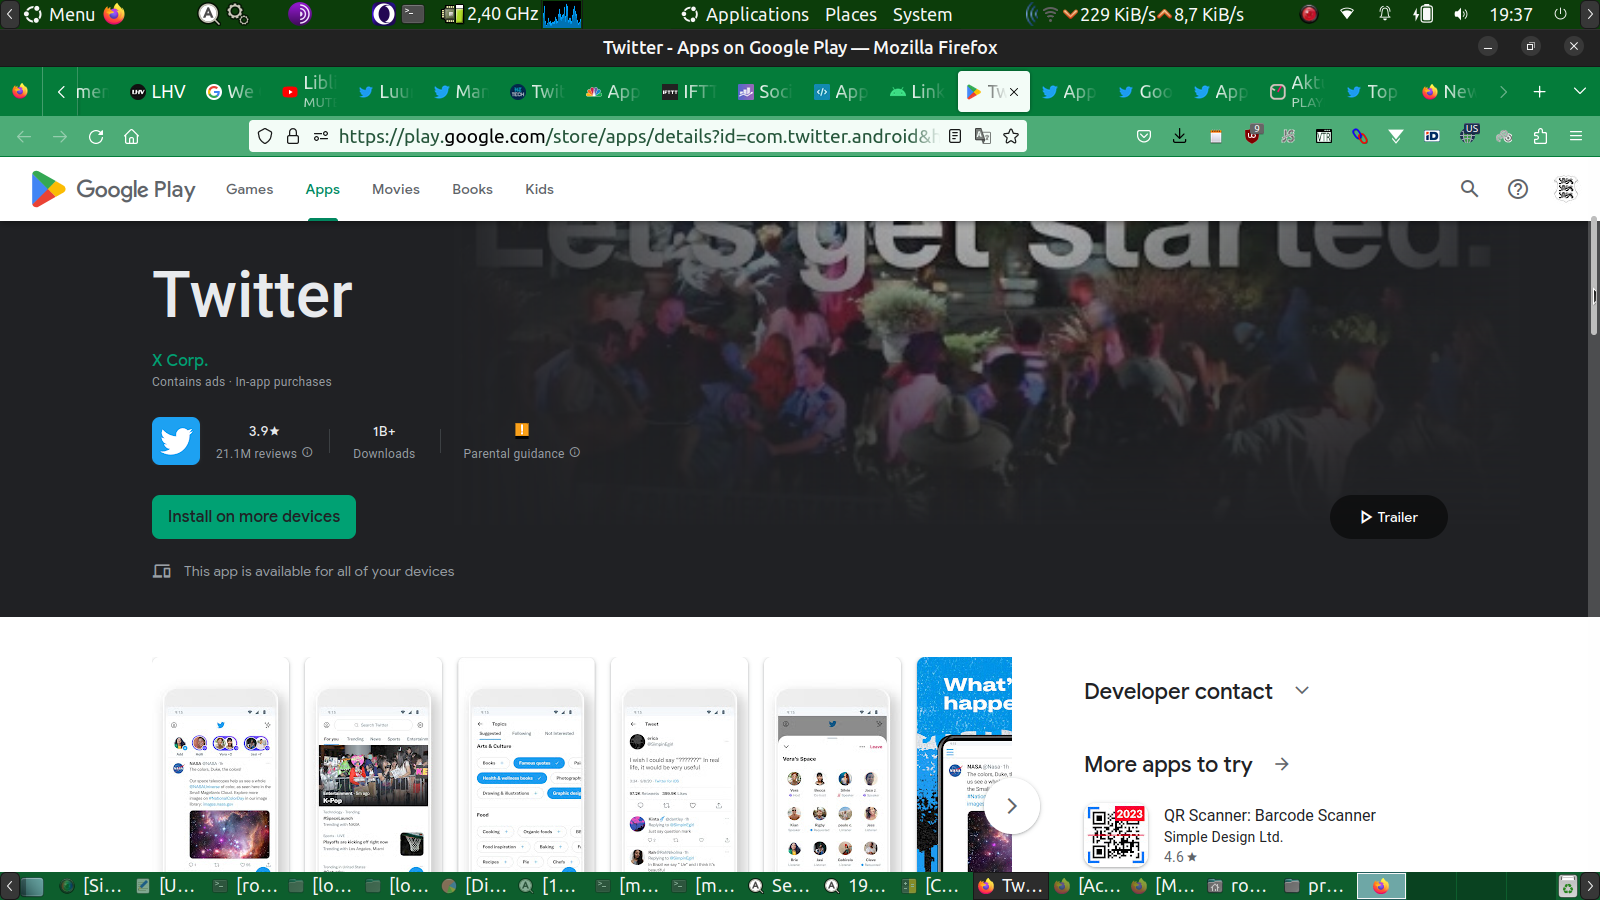Open the Google account avatar menu
Viewport: 1600px width, 900px height.
(1566, 188)
